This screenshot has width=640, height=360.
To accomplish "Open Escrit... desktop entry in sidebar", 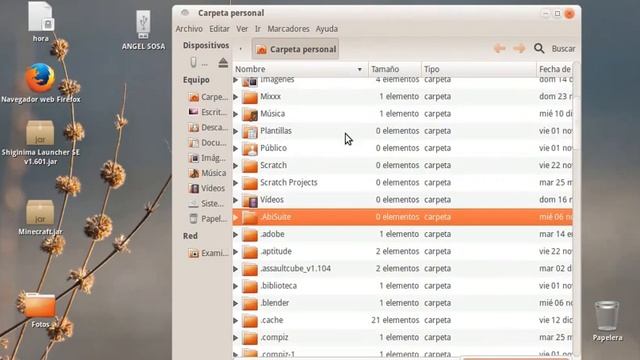I will (x=207, y=112).
